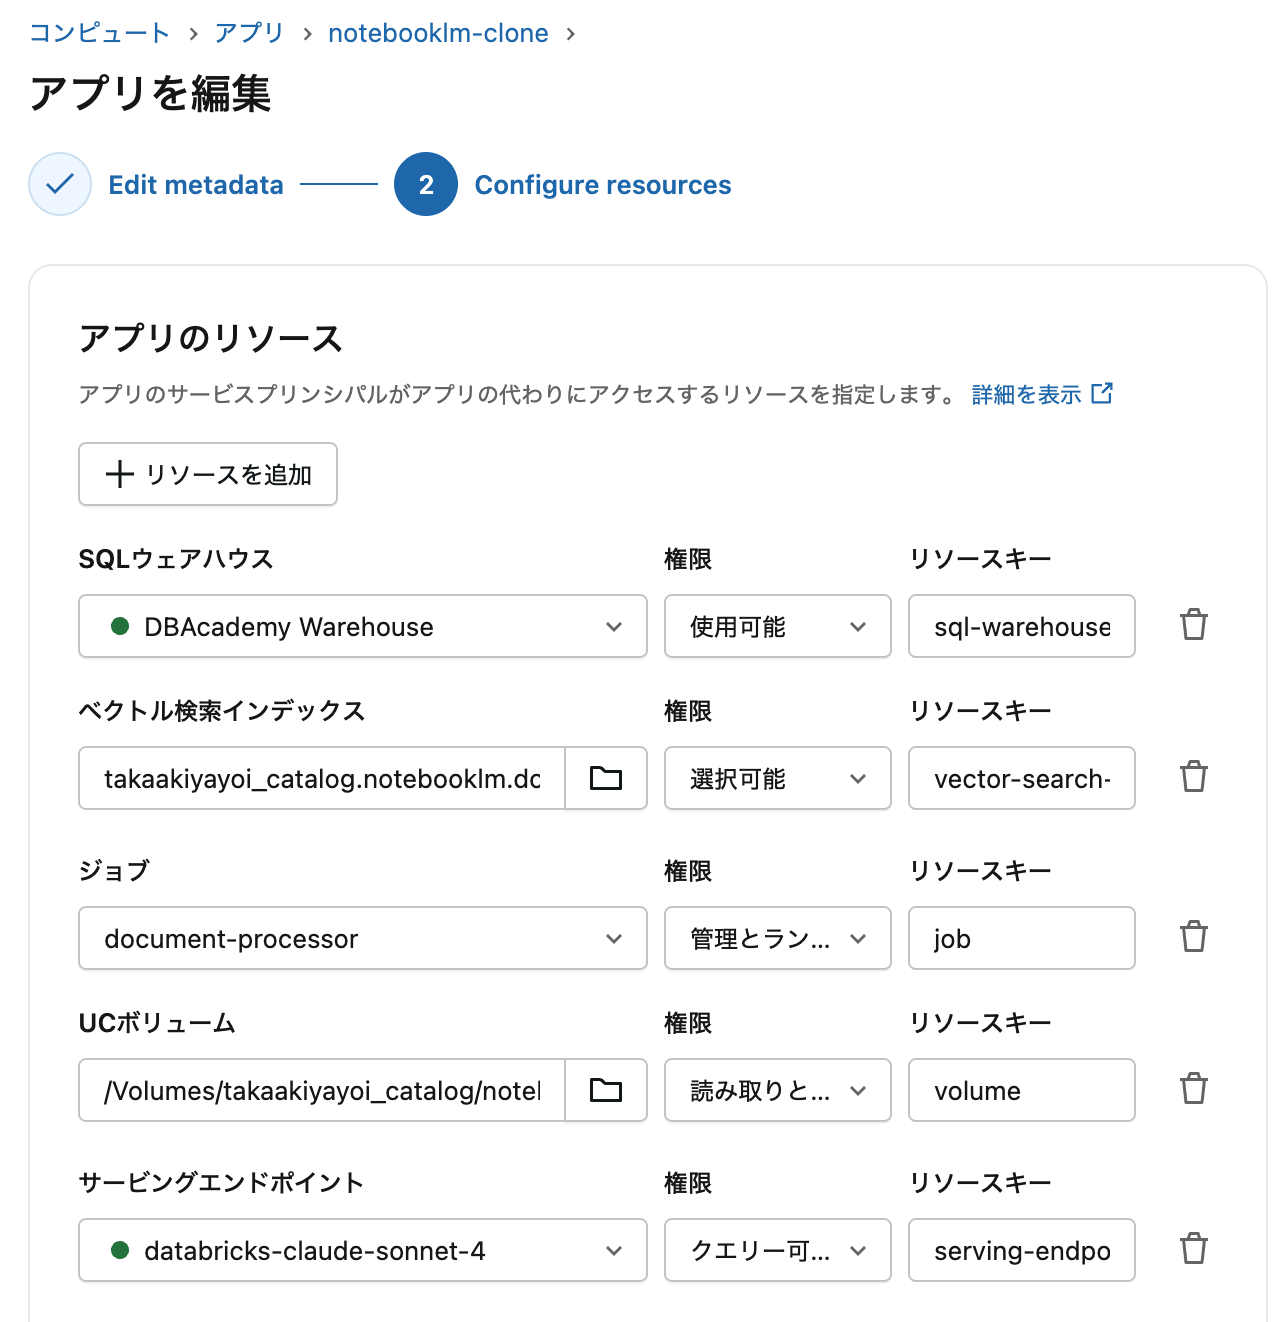Delete the DBAcademy Warehouse resource

[1193, 625]
